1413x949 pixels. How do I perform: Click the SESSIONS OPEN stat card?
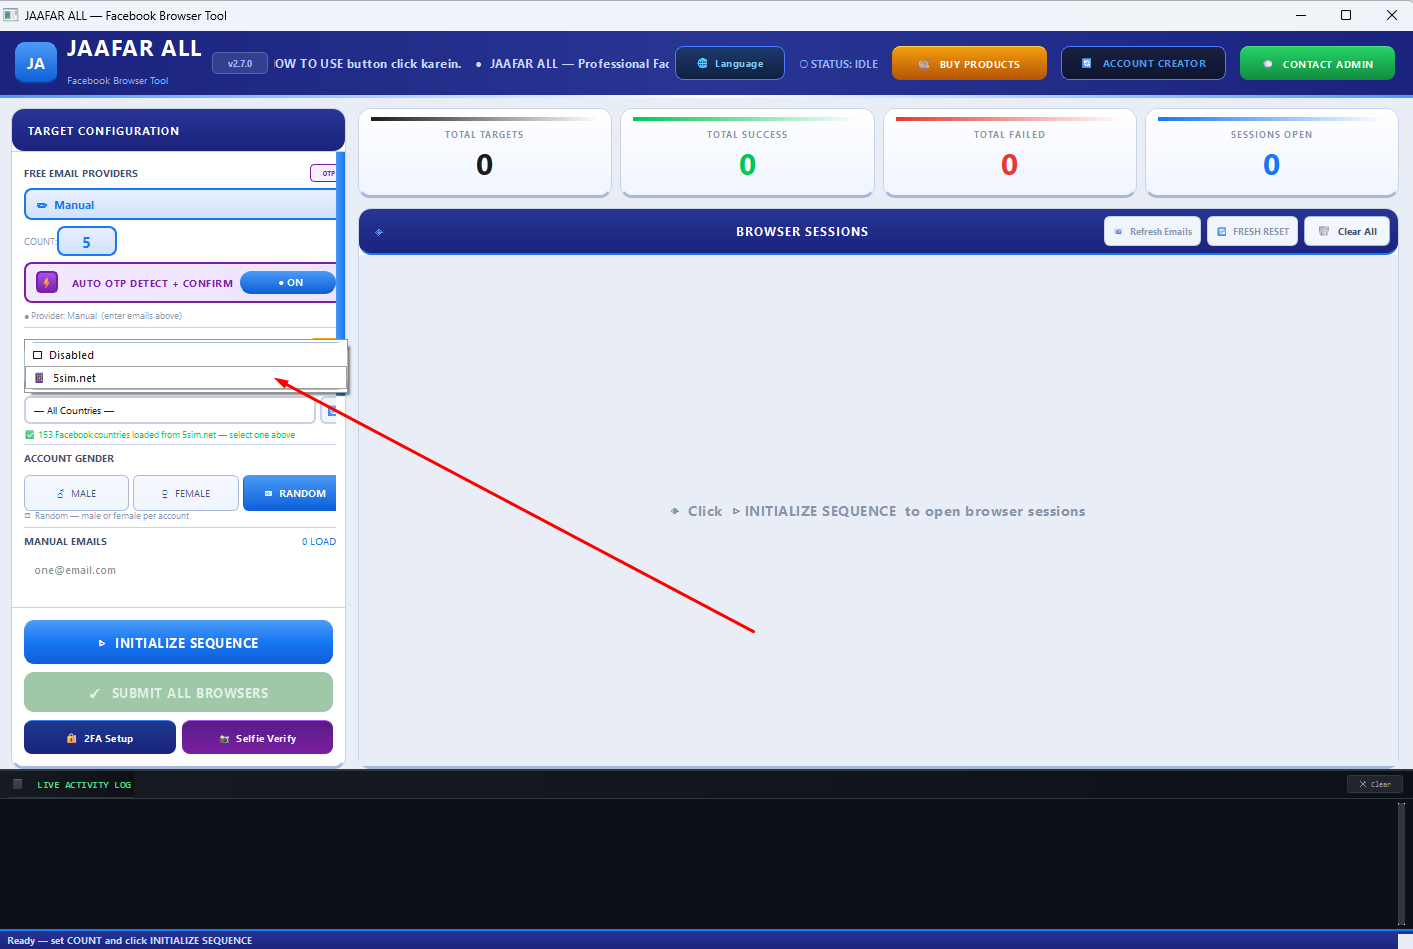1272,153
